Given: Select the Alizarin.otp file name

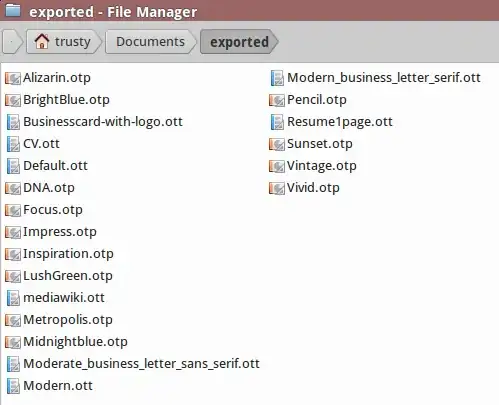Looking at the screenshot, I should 57,78.
